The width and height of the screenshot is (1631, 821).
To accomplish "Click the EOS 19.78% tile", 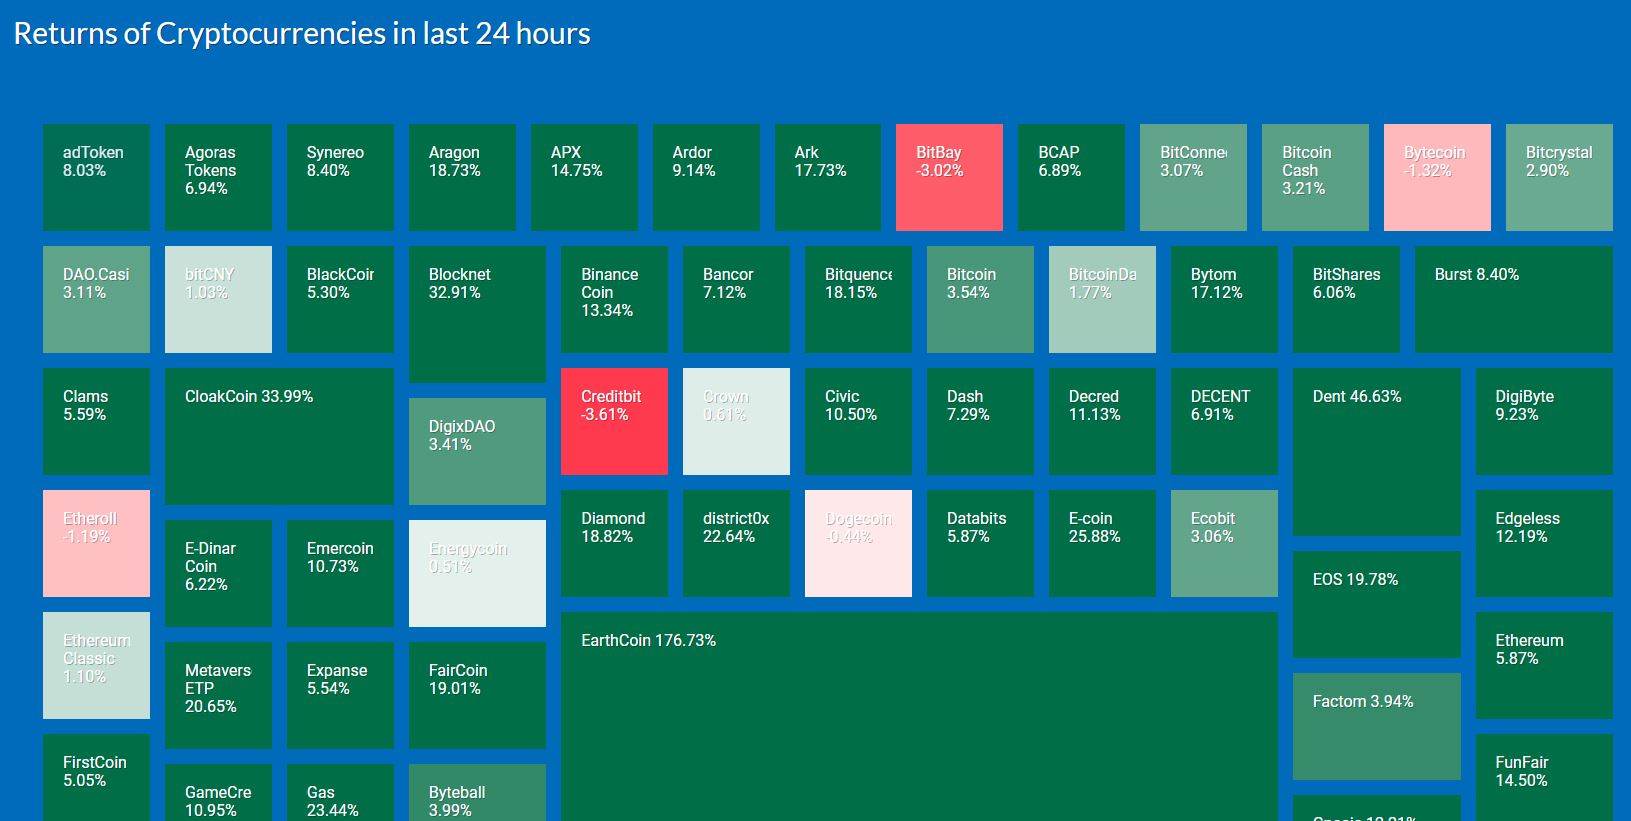I will click(x=1377, y=604).
